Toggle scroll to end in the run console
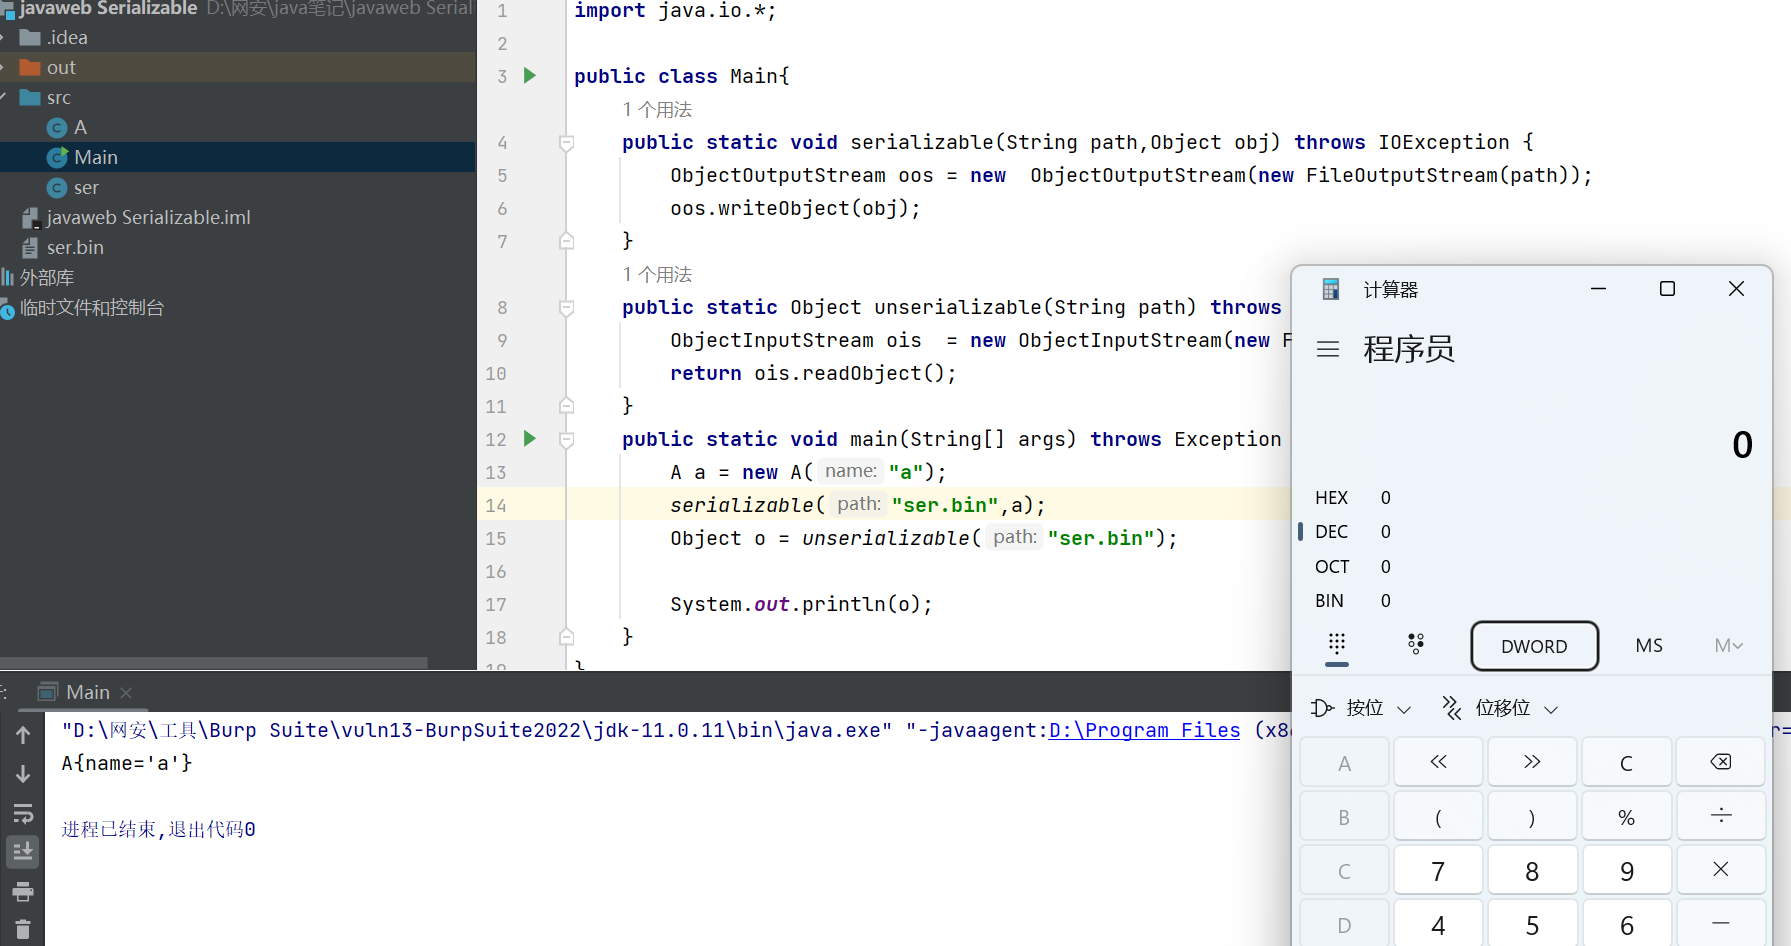Screen dimensions: 1791x946 (x=23, y=852)
